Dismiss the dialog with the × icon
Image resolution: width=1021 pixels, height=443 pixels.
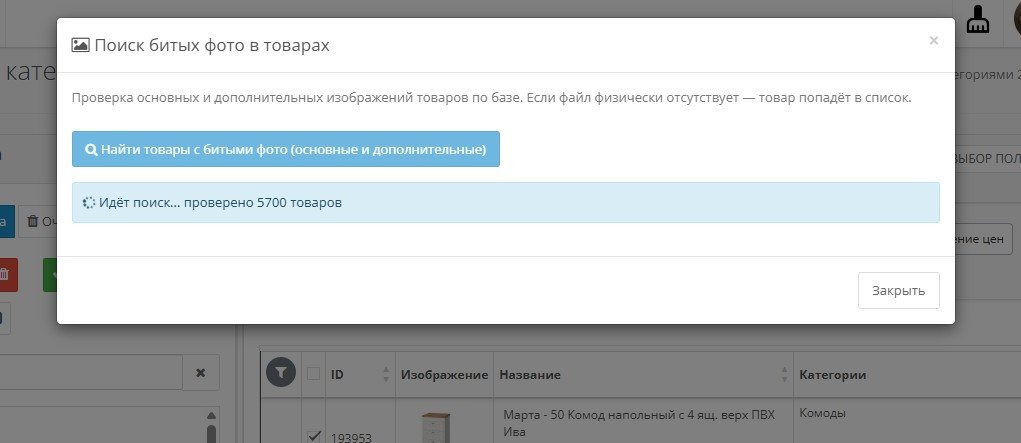click(933, 41)
